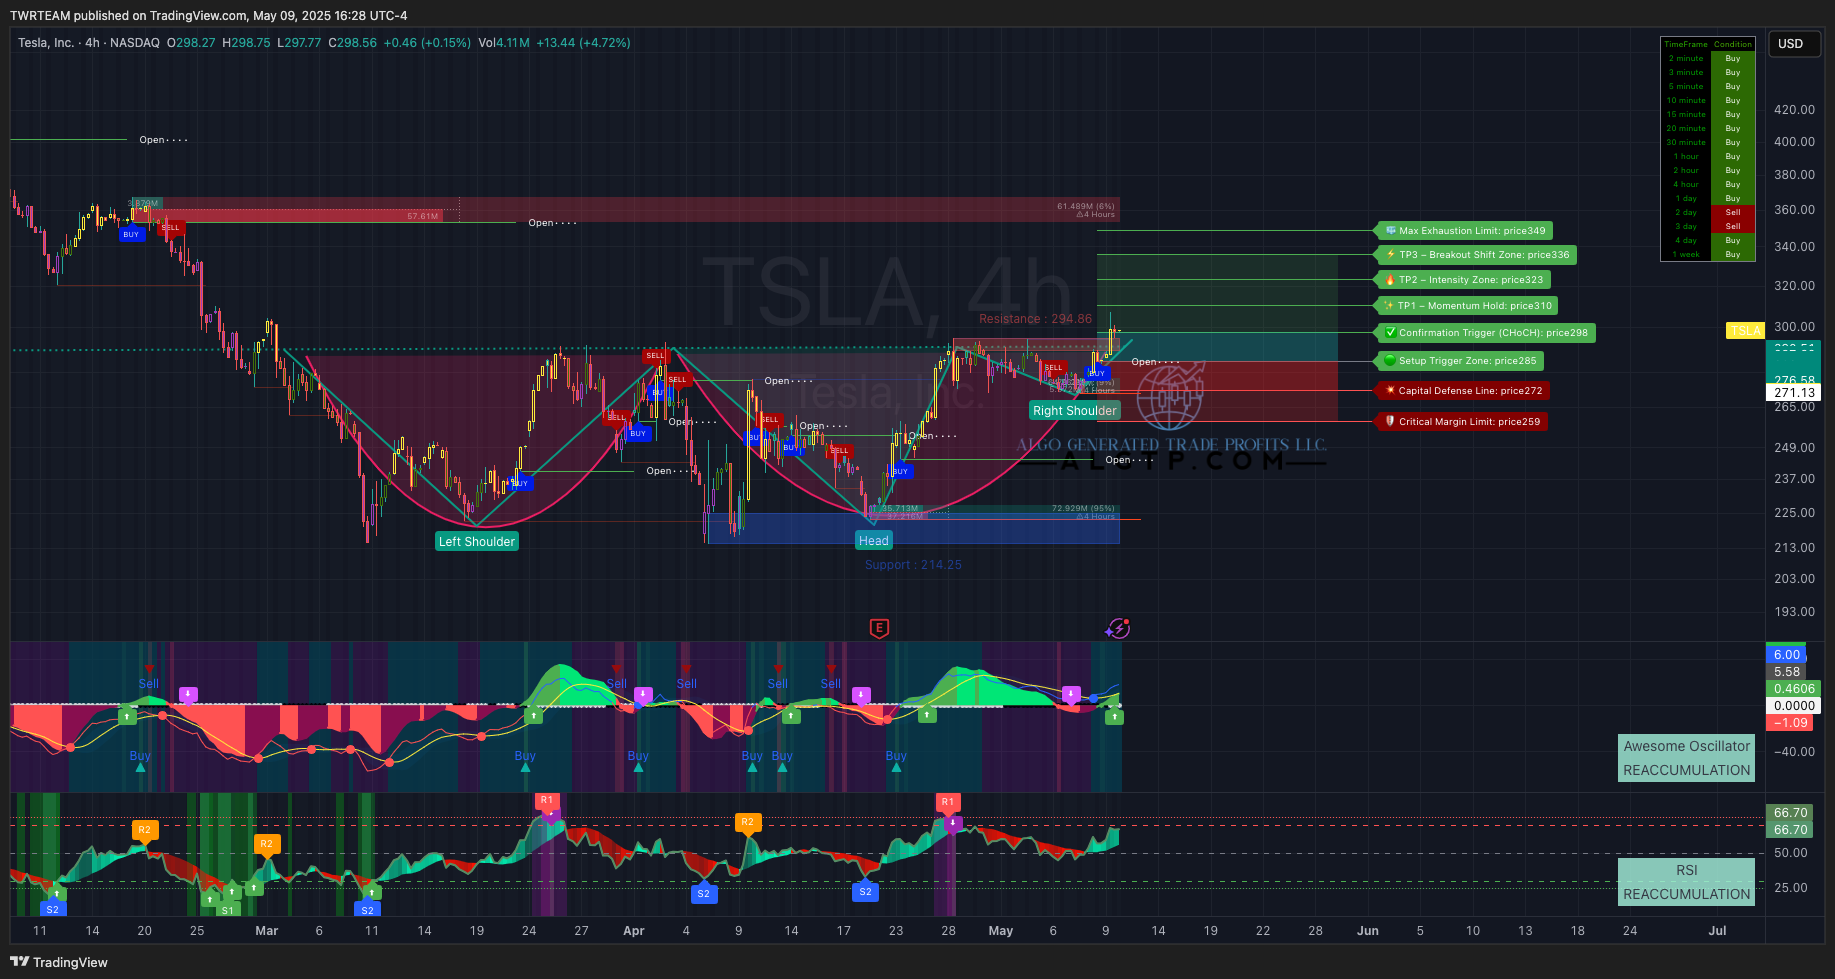This screenshot has width=1835, height=979.
Task: Click the green S1 marker in RSI pane
Action: pos(228,910)
